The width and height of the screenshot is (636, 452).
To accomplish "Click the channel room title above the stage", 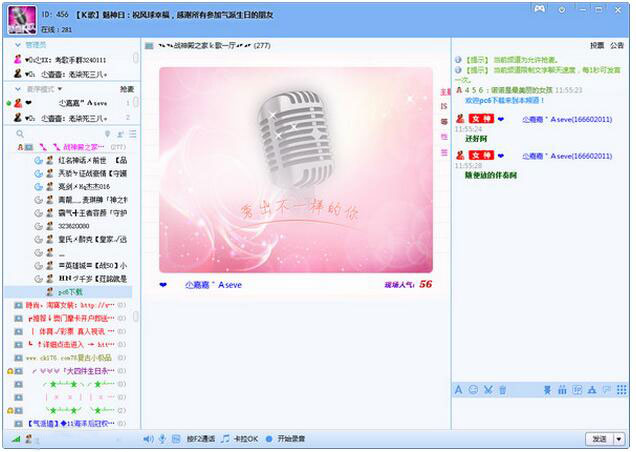I will 214,46.
